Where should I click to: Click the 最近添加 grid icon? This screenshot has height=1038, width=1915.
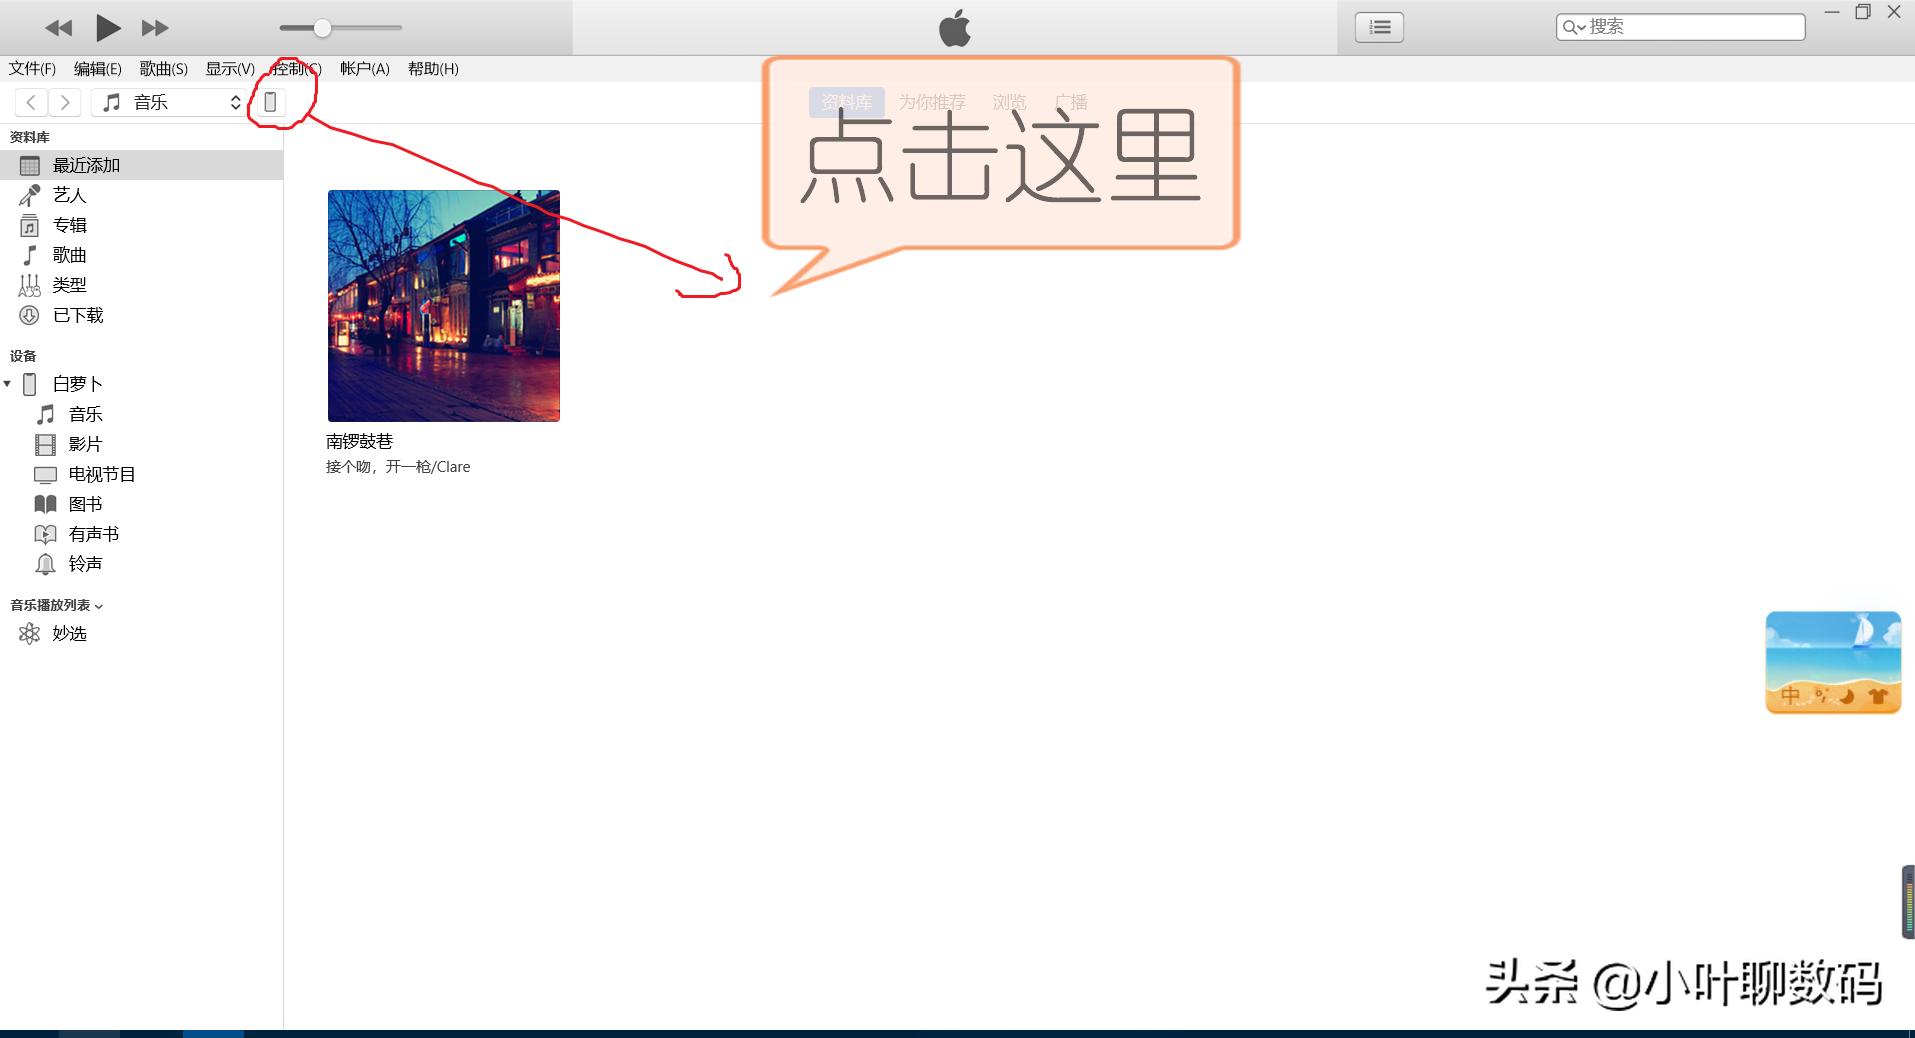[30, 165]
